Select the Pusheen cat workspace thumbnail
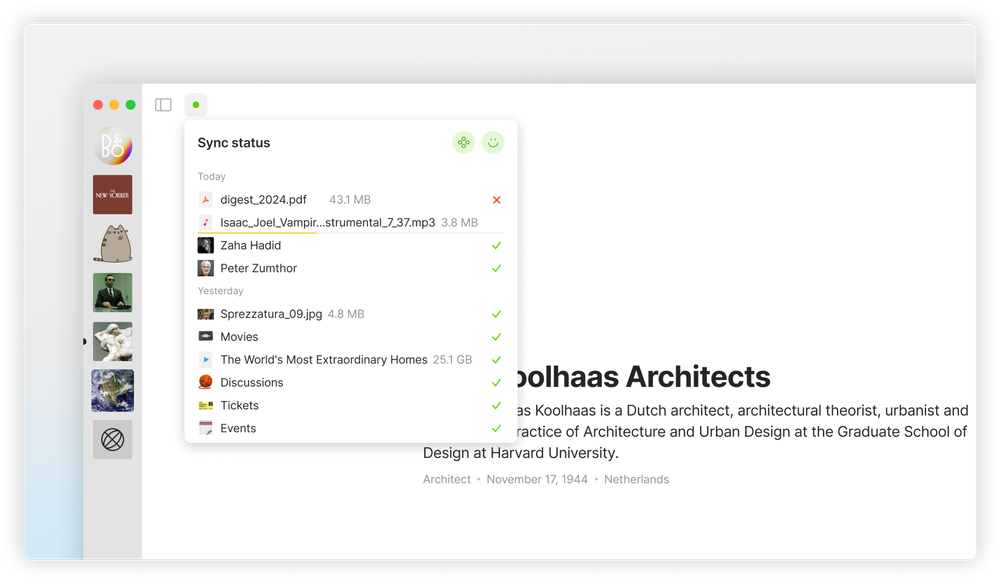The height and width of the screenshot is (583, 1000). click(x=113, y=244)
